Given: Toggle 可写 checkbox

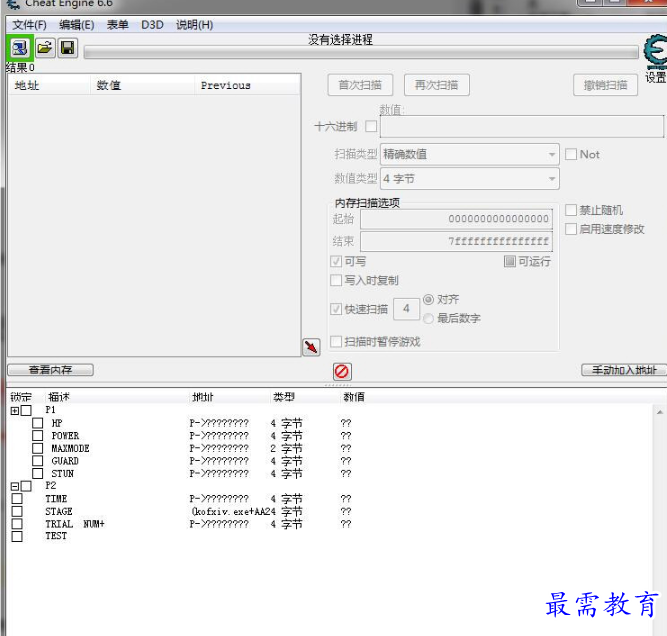Looking at the screenshot, I should point(336,261).
